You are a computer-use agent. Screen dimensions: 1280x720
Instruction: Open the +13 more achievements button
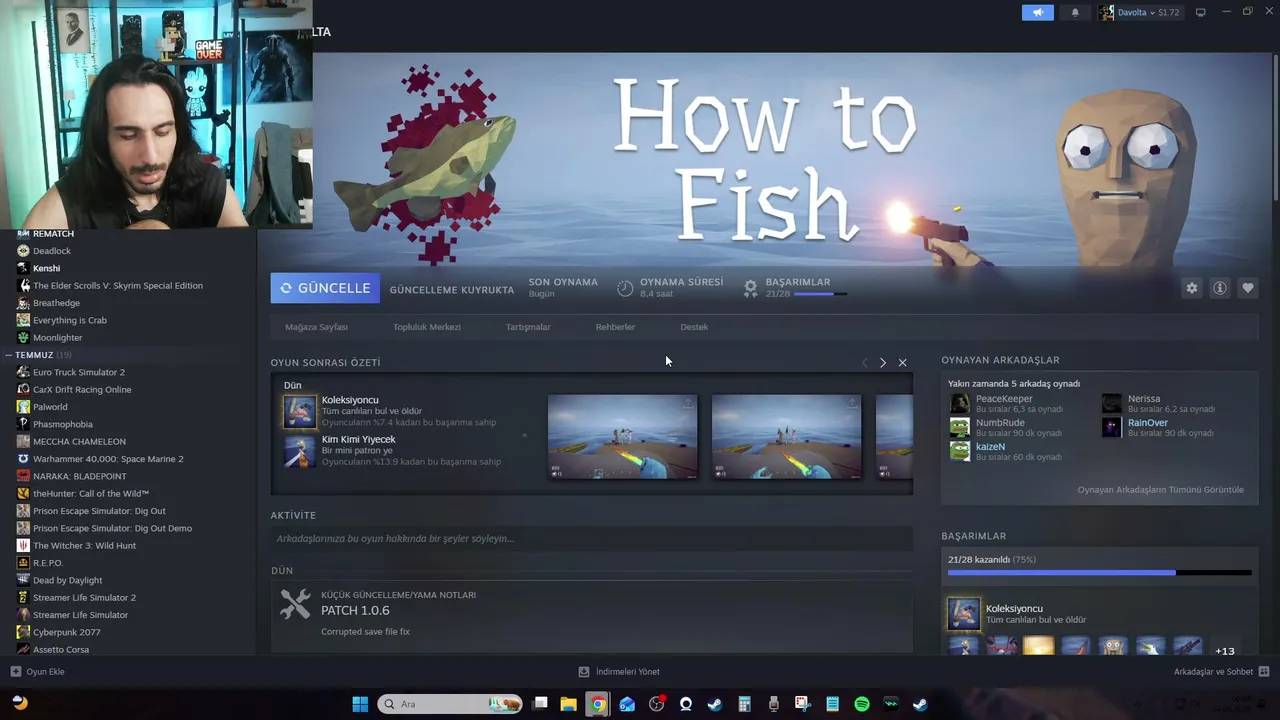[1224, 651]
